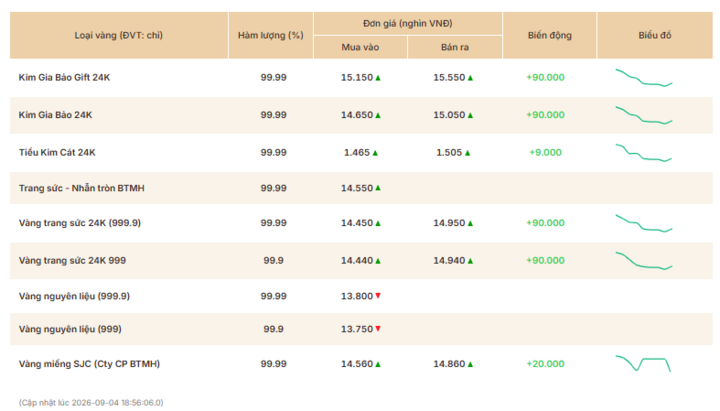The height and width of the screenshot is (411, 720).
Task: Click up arrow next to 14.940 sell price
Action: pyautogui.click(x=470, y=261)
